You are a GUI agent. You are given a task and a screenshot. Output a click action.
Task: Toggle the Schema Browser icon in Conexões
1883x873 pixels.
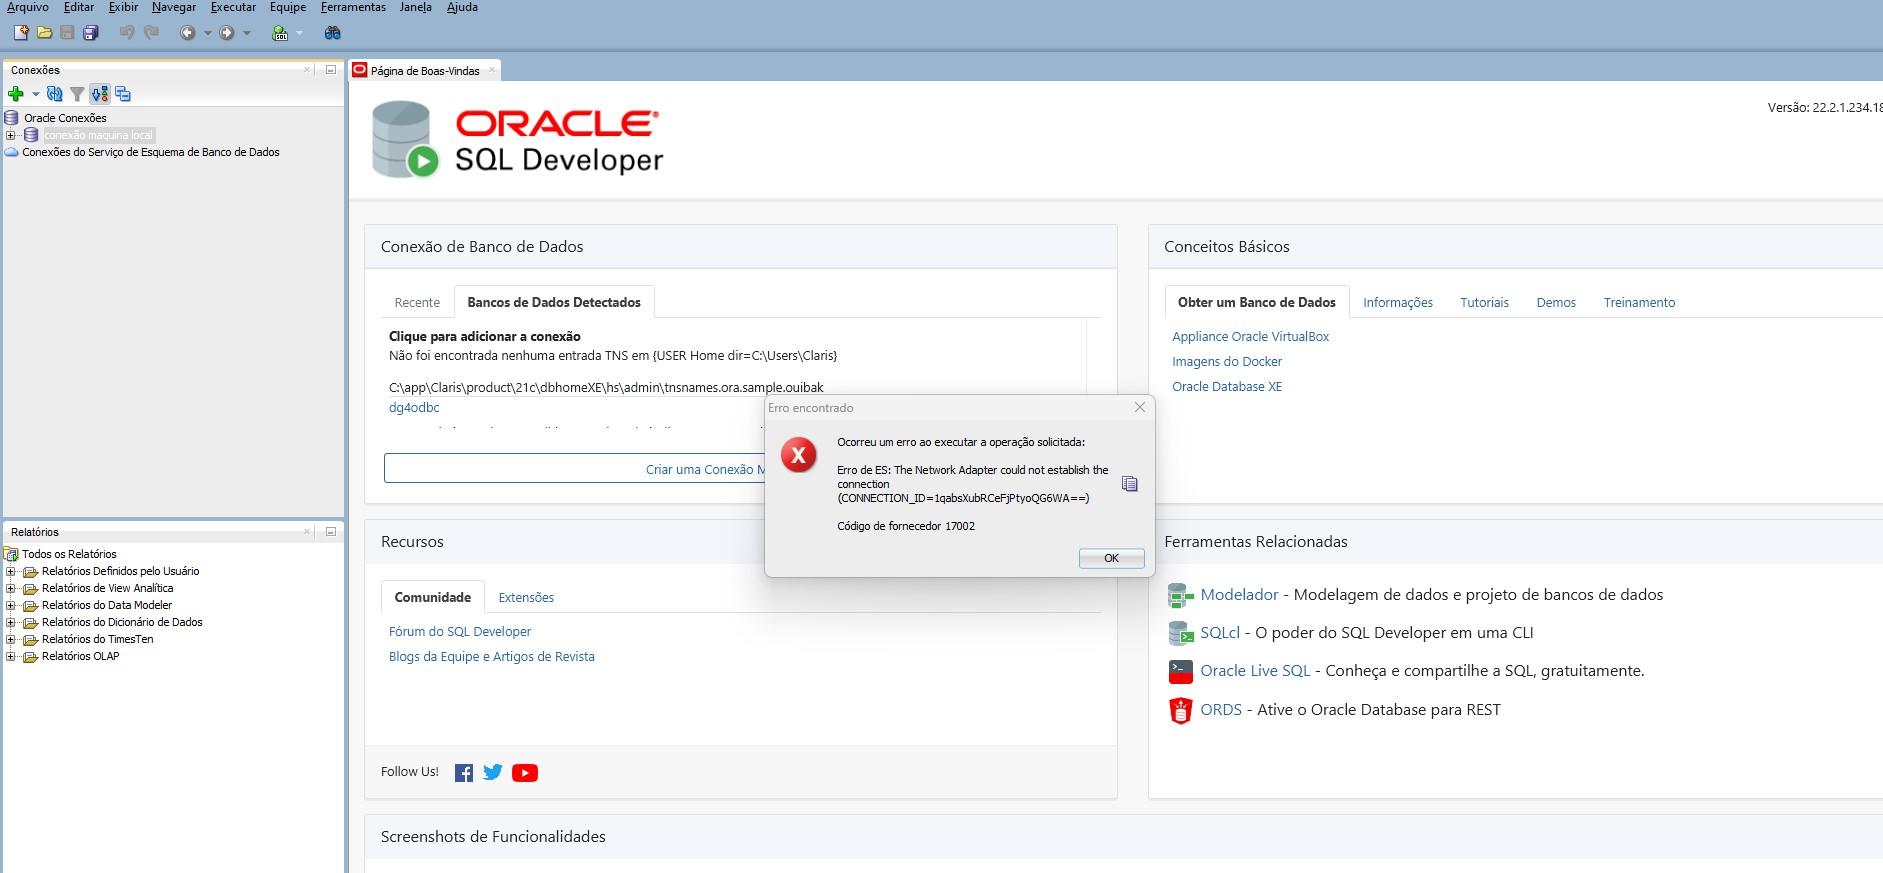[99, 94]
